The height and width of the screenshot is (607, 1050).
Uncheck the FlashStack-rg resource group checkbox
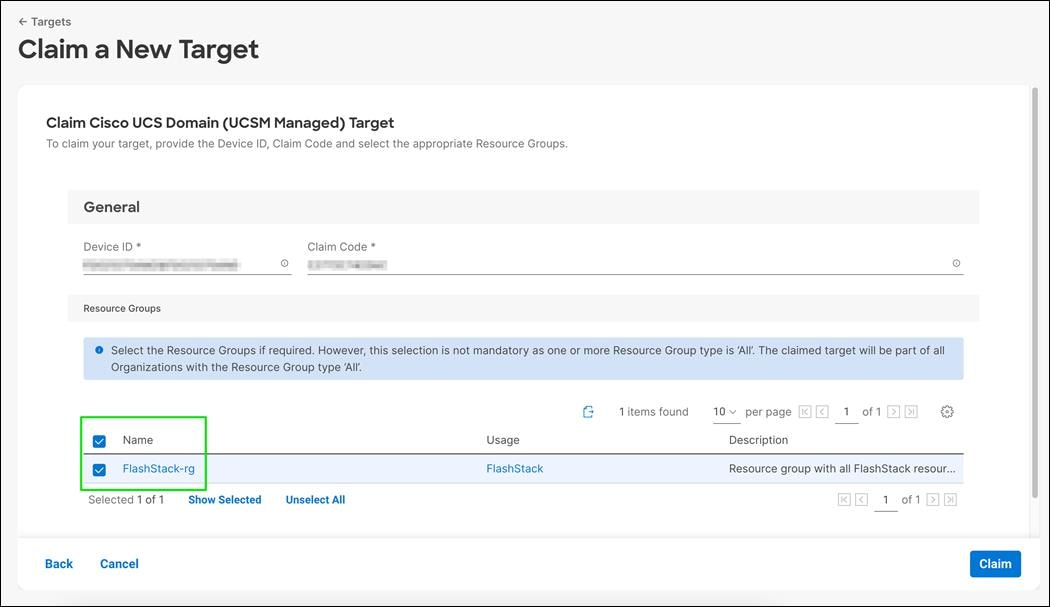[x=98, y=468]
